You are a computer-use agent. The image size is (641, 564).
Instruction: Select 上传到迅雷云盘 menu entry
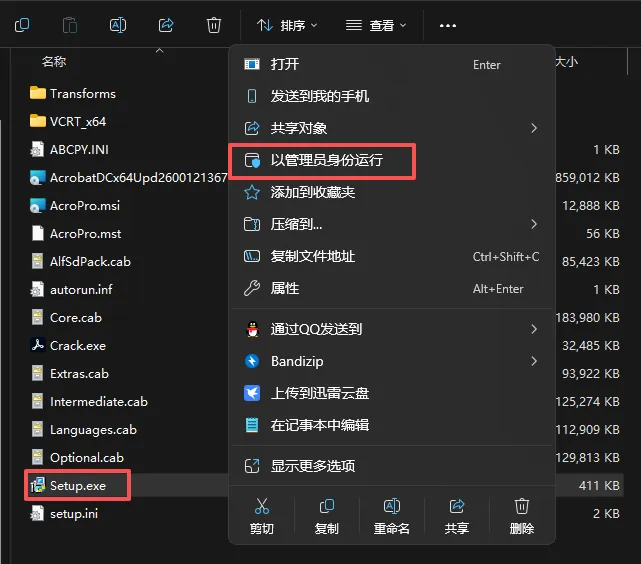(x=392, y=393)
